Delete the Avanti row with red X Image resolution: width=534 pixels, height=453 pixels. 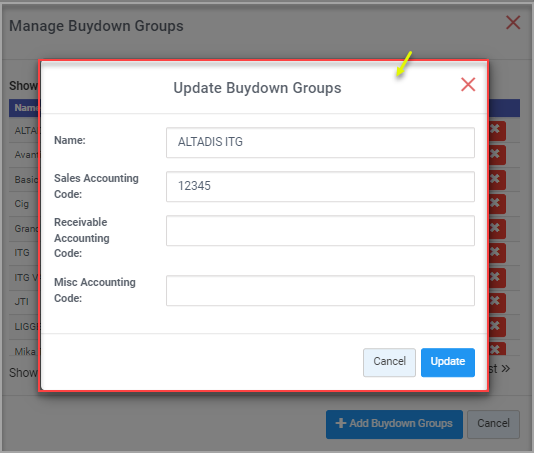coord(497,155)
